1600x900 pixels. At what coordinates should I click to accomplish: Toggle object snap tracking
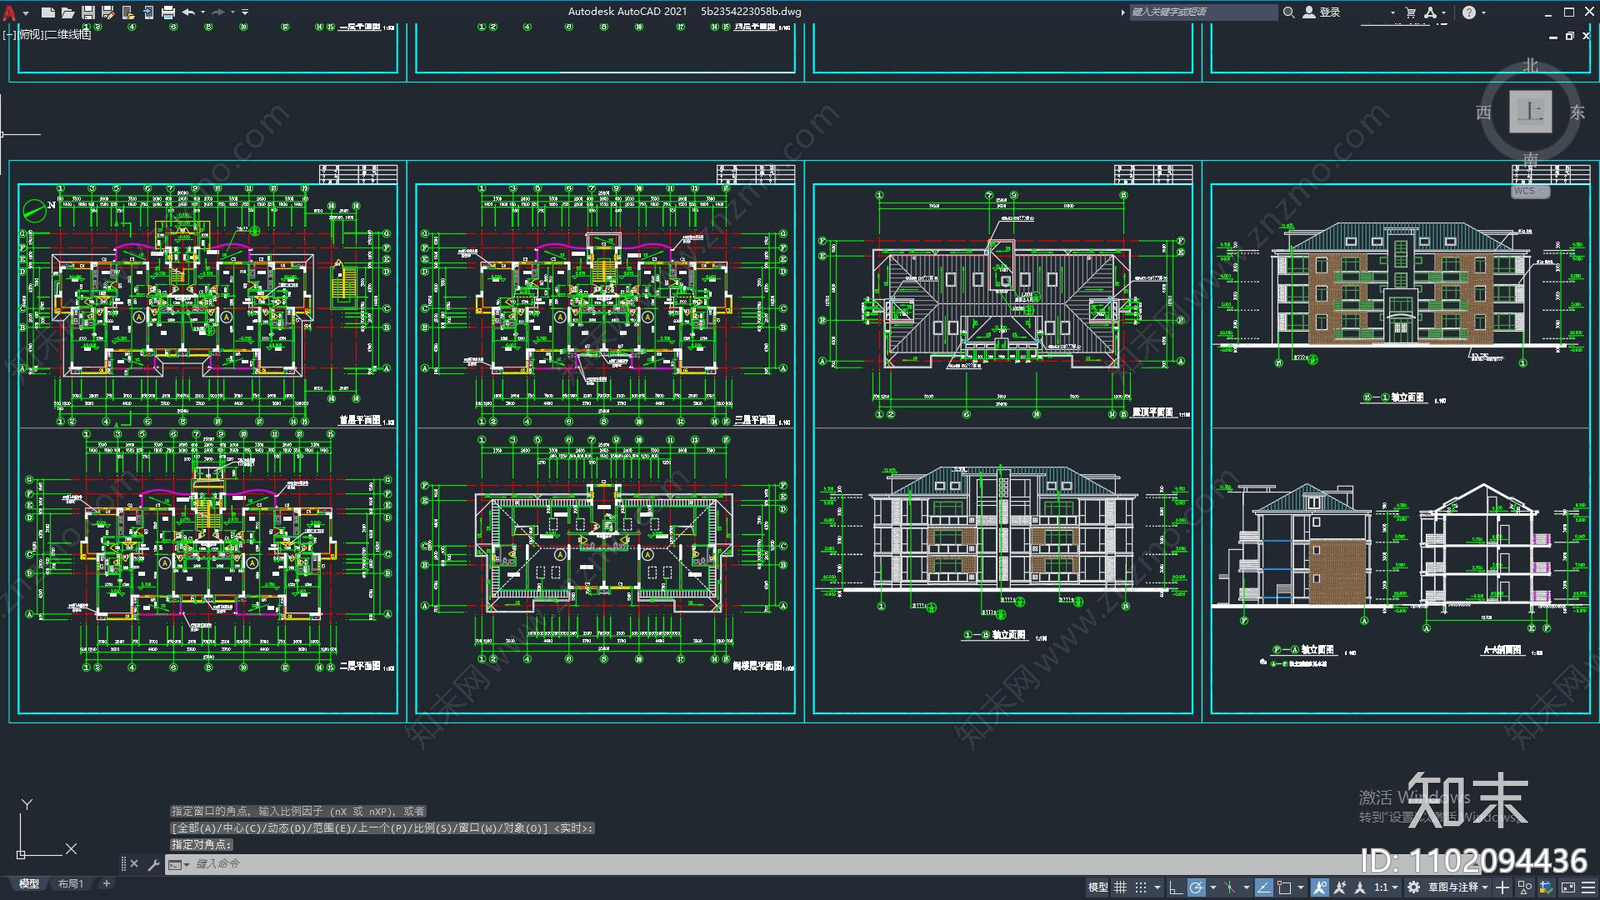coord(1264,887)
